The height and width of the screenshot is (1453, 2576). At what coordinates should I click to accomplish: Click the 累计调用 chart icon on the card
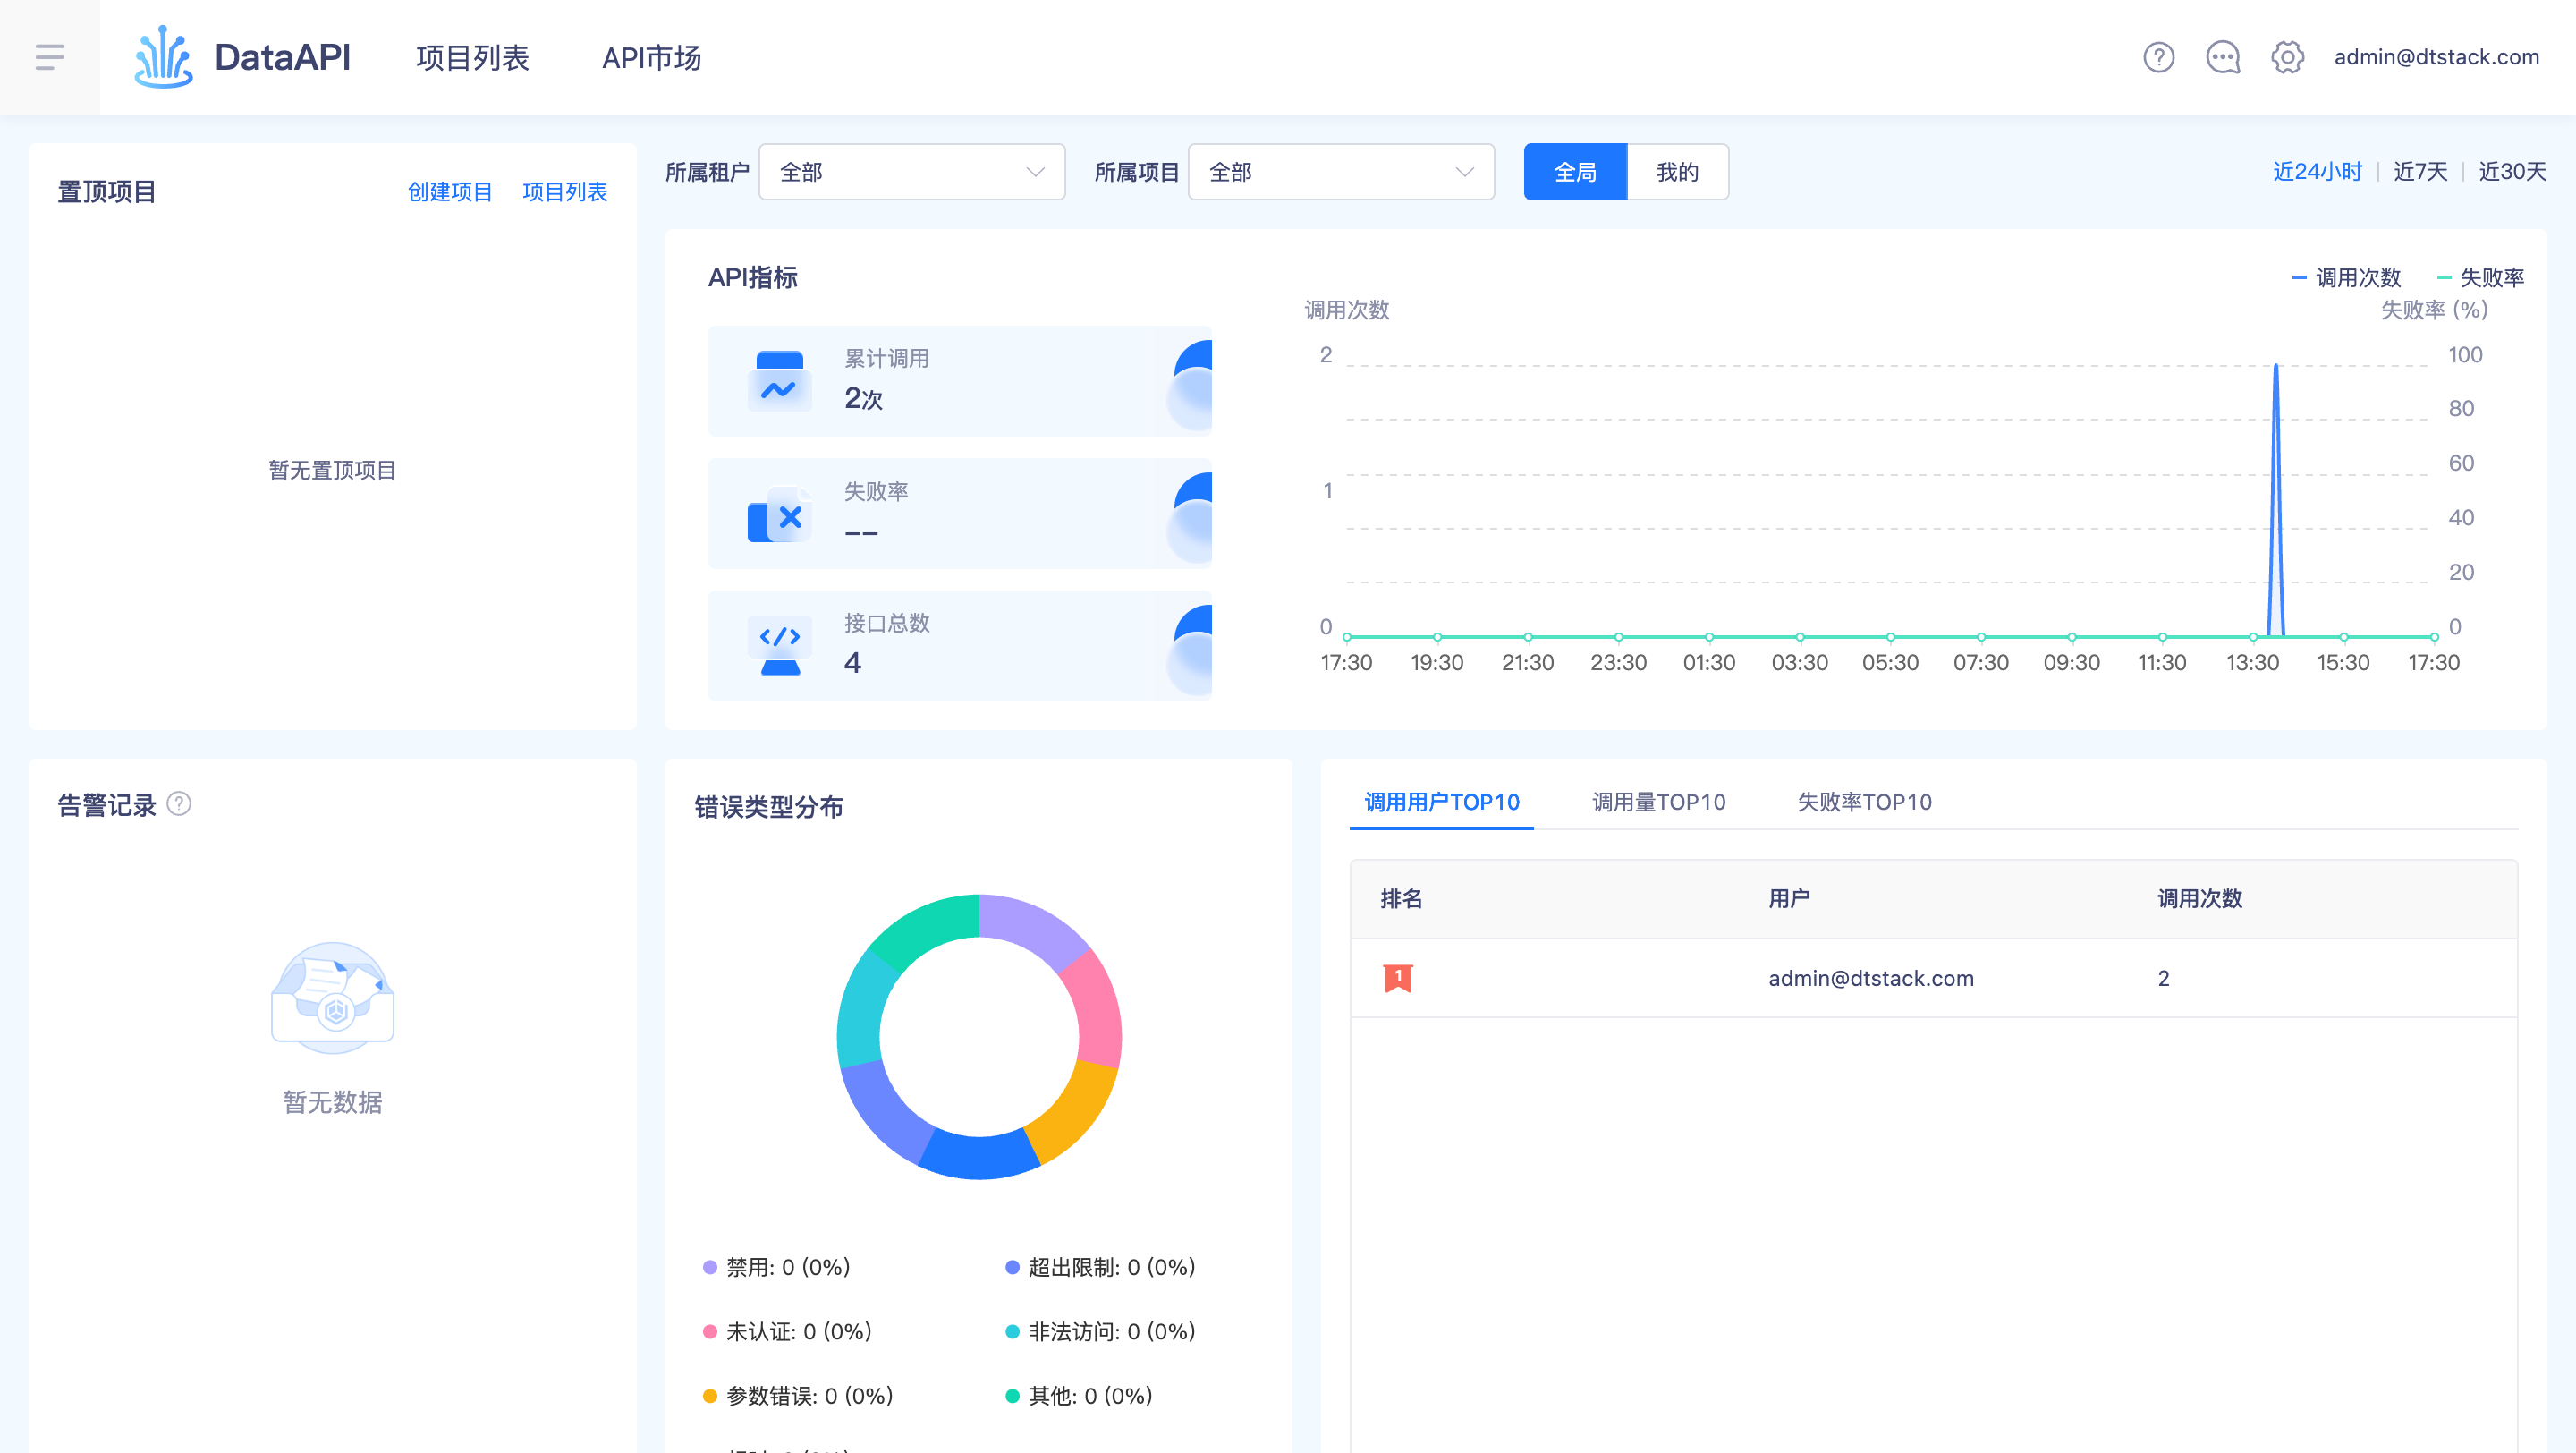779,381
